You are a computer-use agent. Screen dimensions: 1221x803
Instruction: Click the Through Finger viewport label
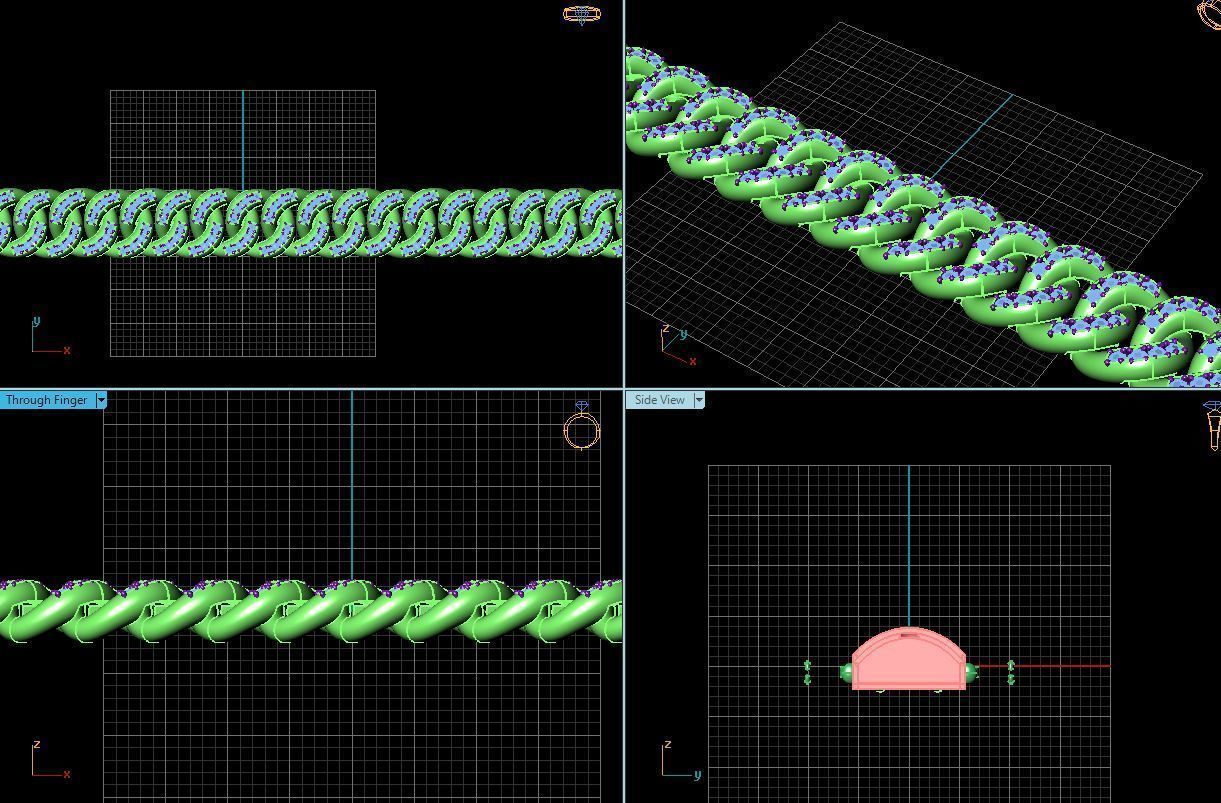[46, 400]
